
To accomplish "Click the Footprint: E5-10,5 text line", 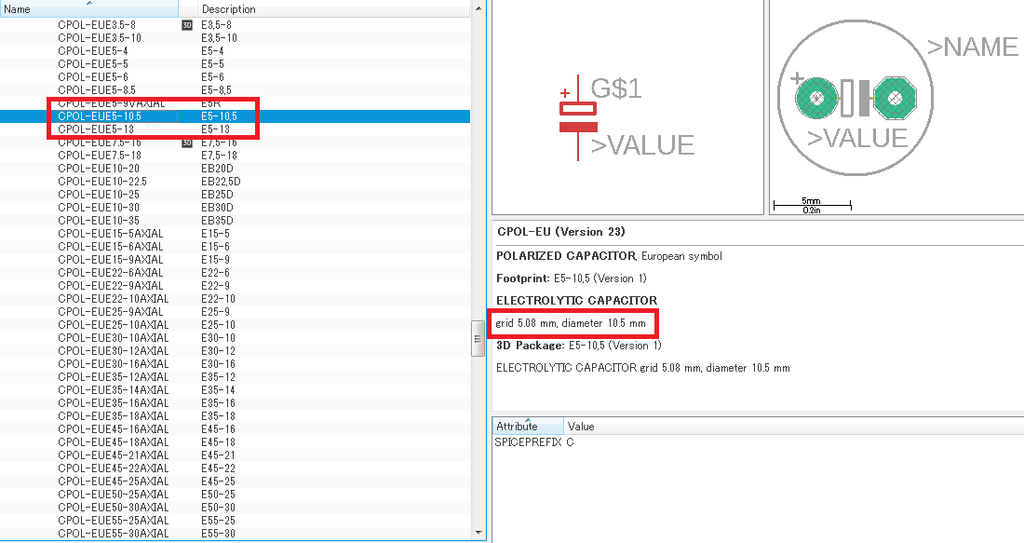I will (x=571, y=278).
